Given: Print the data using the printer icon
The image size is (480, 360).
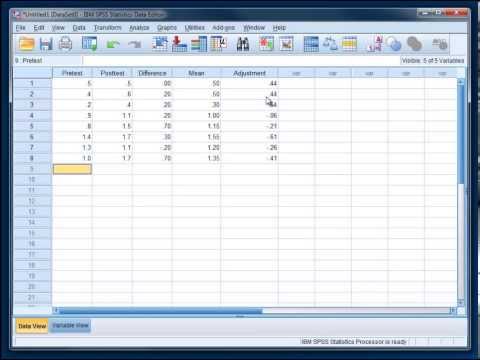Looking at the screenshot, I should [65, 44].
